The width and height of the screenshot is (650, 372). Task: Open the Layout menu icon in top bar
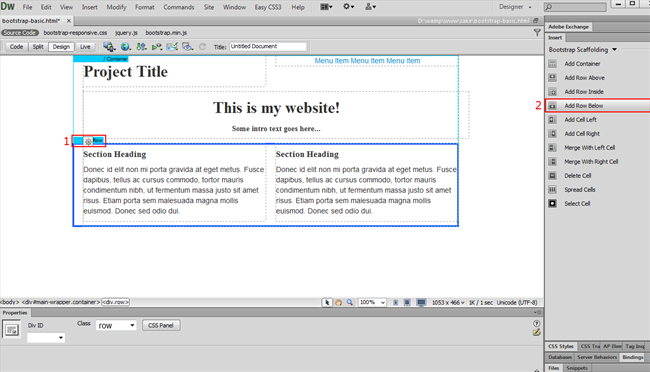coord(327,7)
